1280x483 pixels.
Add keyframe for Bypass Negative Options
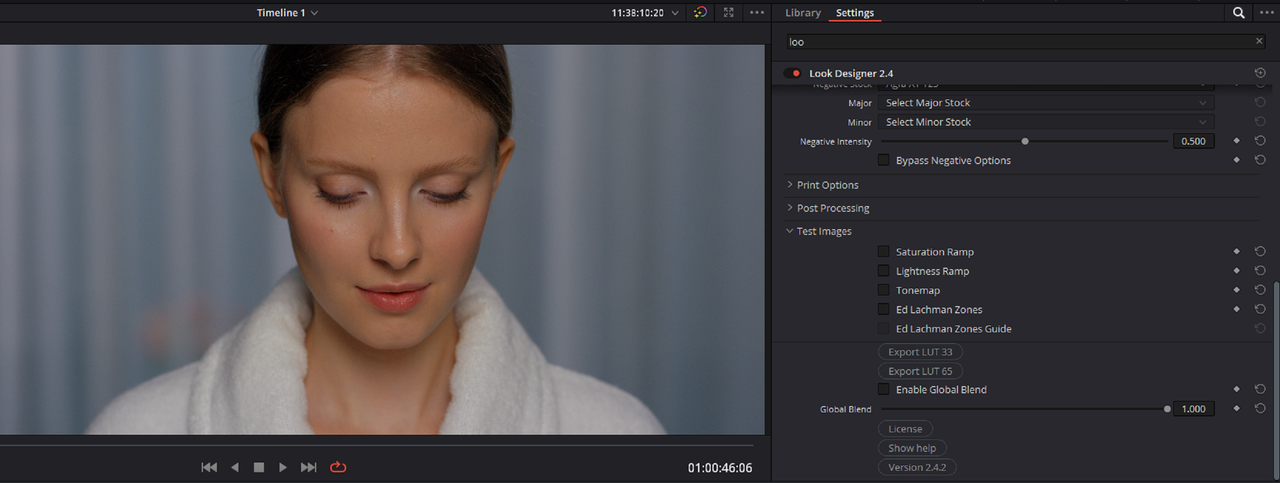1237,160
